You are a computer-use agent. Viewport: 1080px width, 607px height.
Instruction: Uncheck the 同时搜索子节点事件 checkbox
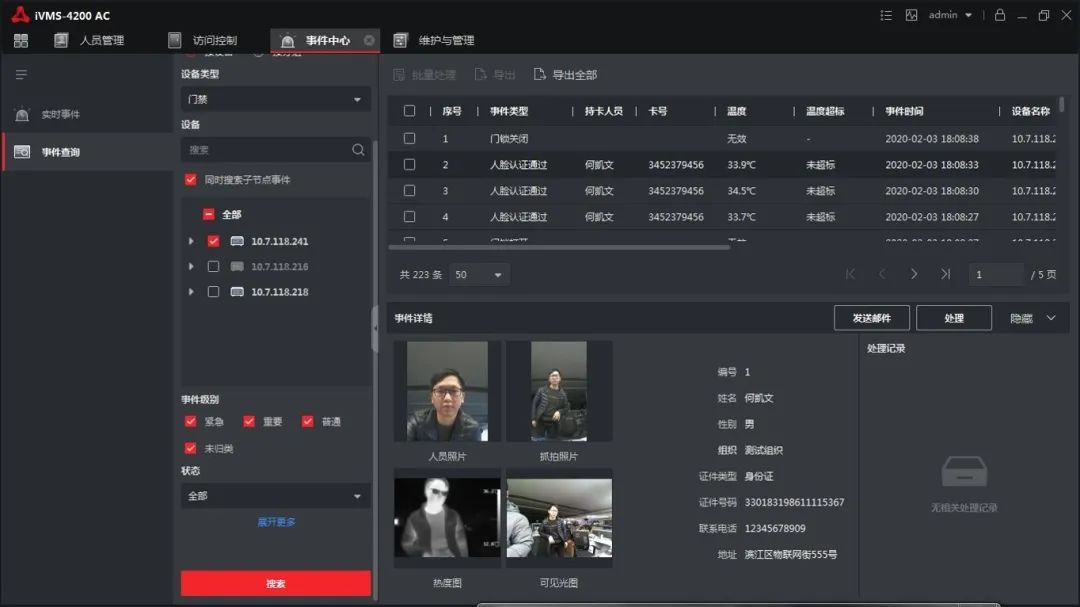point(191,180)
